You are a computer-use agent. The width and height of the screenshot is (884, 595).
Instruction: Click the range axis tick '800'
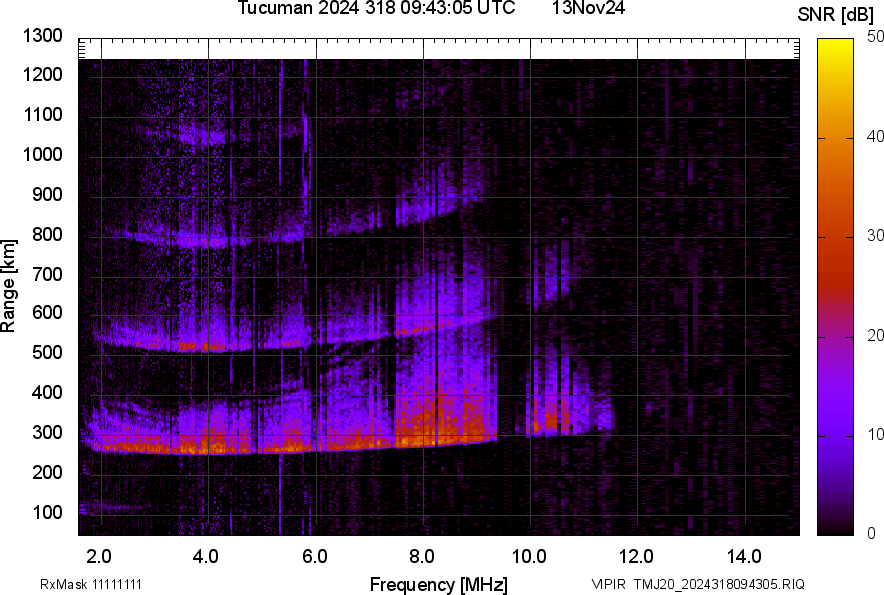pyautogui.click(x=47, y=235)
